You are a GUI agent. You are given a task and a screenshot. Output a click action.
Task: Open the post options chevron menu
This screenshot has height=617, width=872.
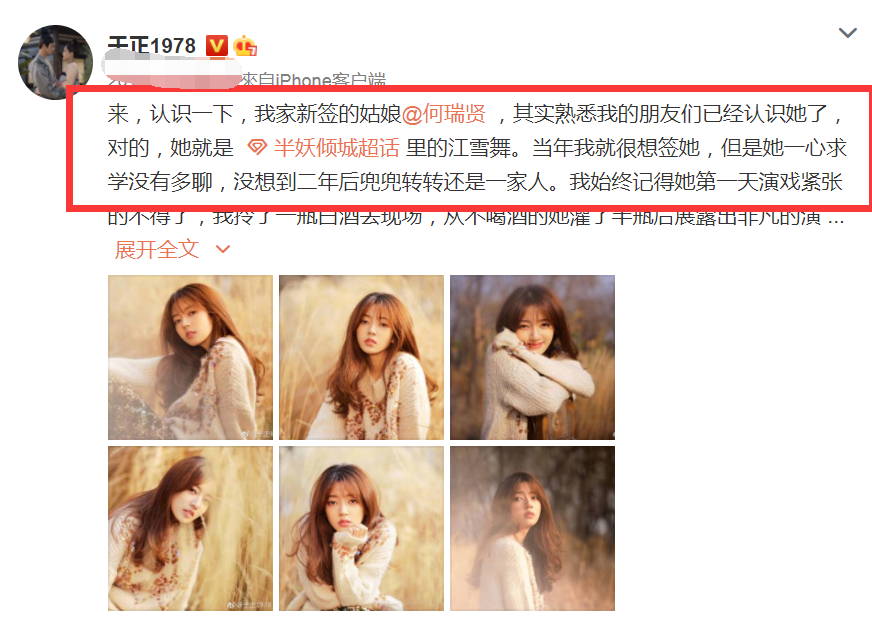[847, 33]
